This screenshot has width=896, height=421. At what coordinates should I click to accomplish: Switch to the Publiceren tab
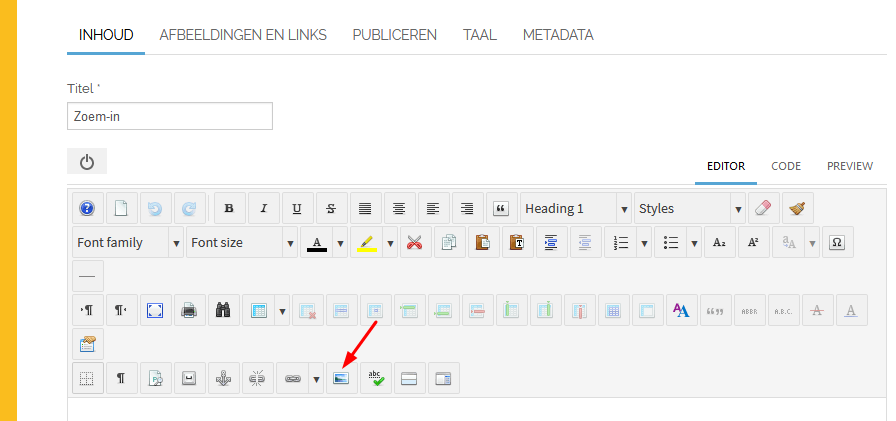pos(394,35)
